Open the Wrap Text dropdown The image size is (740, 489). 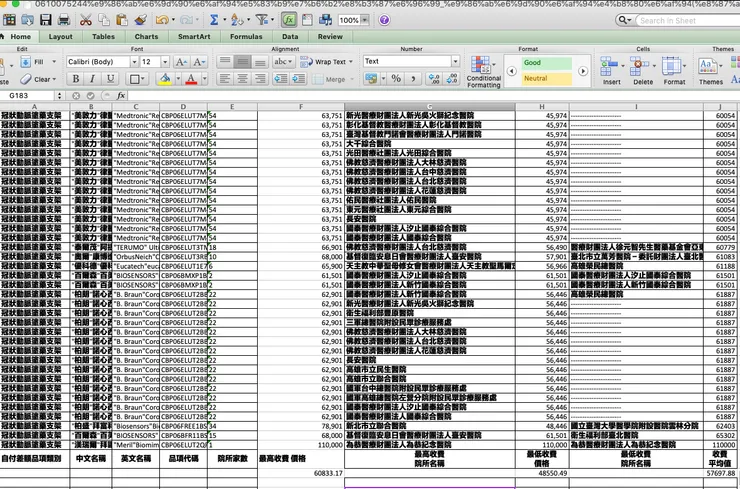click(351, 62)
